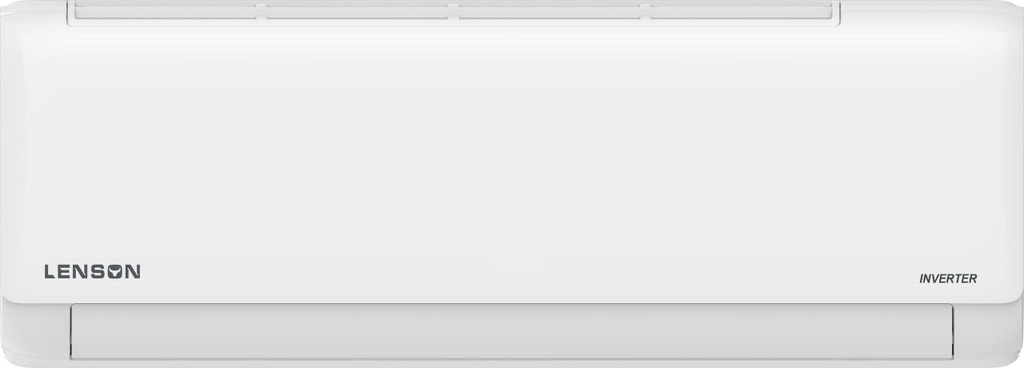Screen dimensions: 1024x368
Task: Click the letter S in LENSON logo
Action: pos(97,272)
